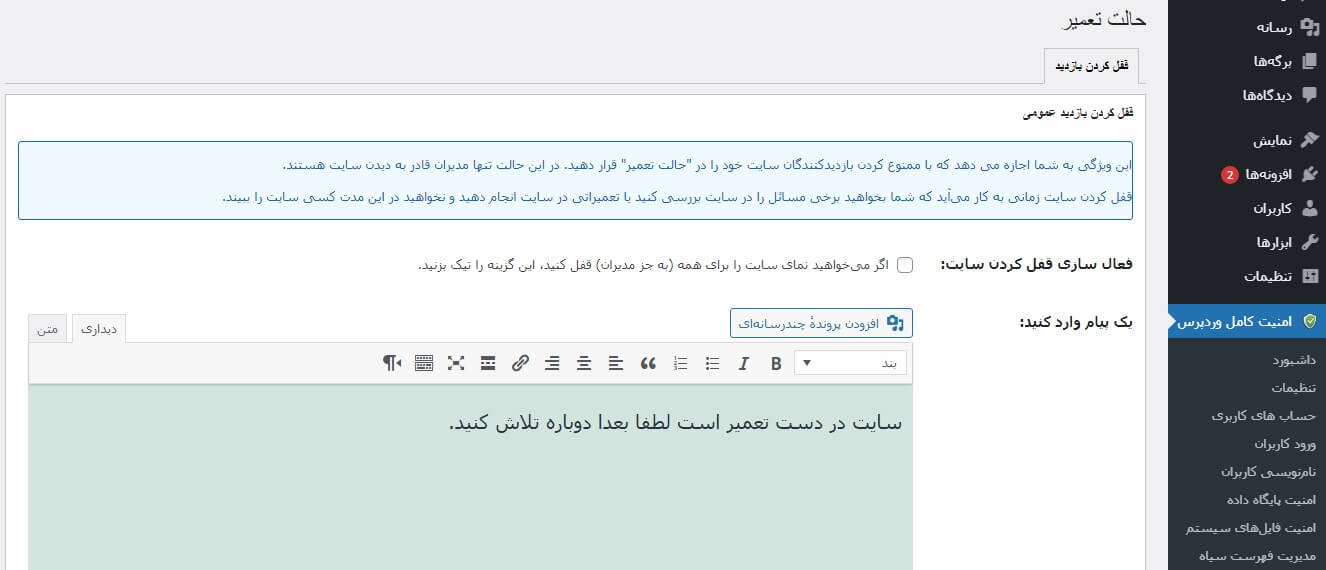Viewport: 1326px width, 570px height.
Task: Center align text in the editor
Action: pos(584,363)
